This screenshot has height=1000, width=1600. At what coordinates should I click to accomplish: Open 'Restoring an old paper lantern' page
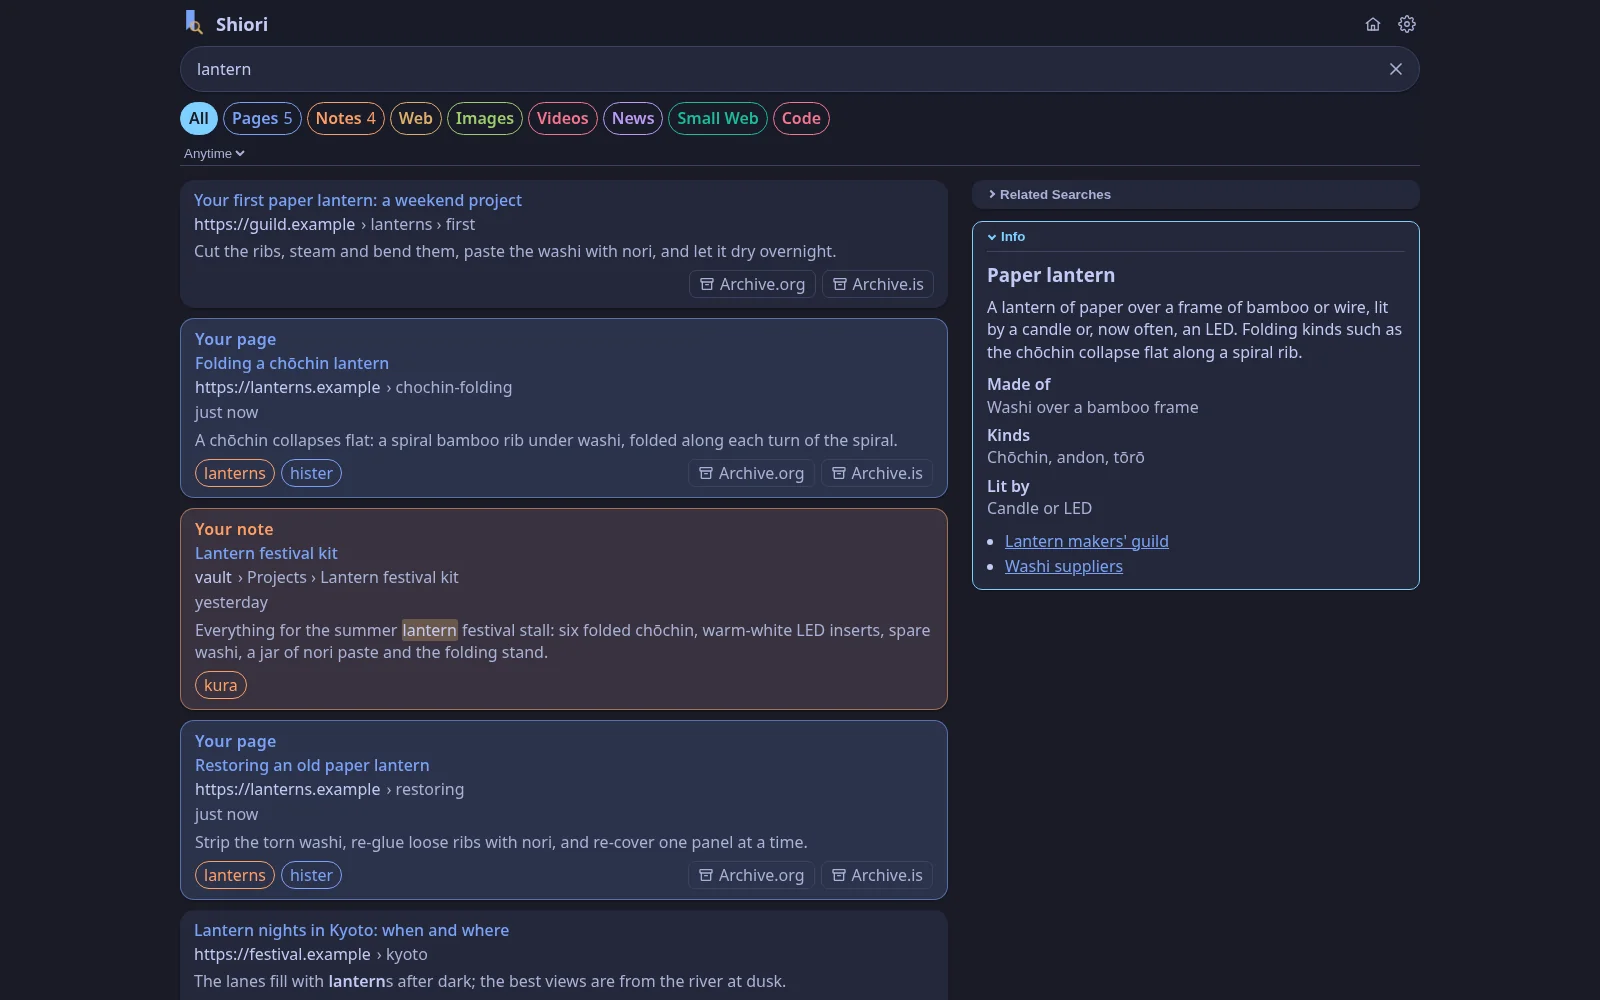coord(312,765)
